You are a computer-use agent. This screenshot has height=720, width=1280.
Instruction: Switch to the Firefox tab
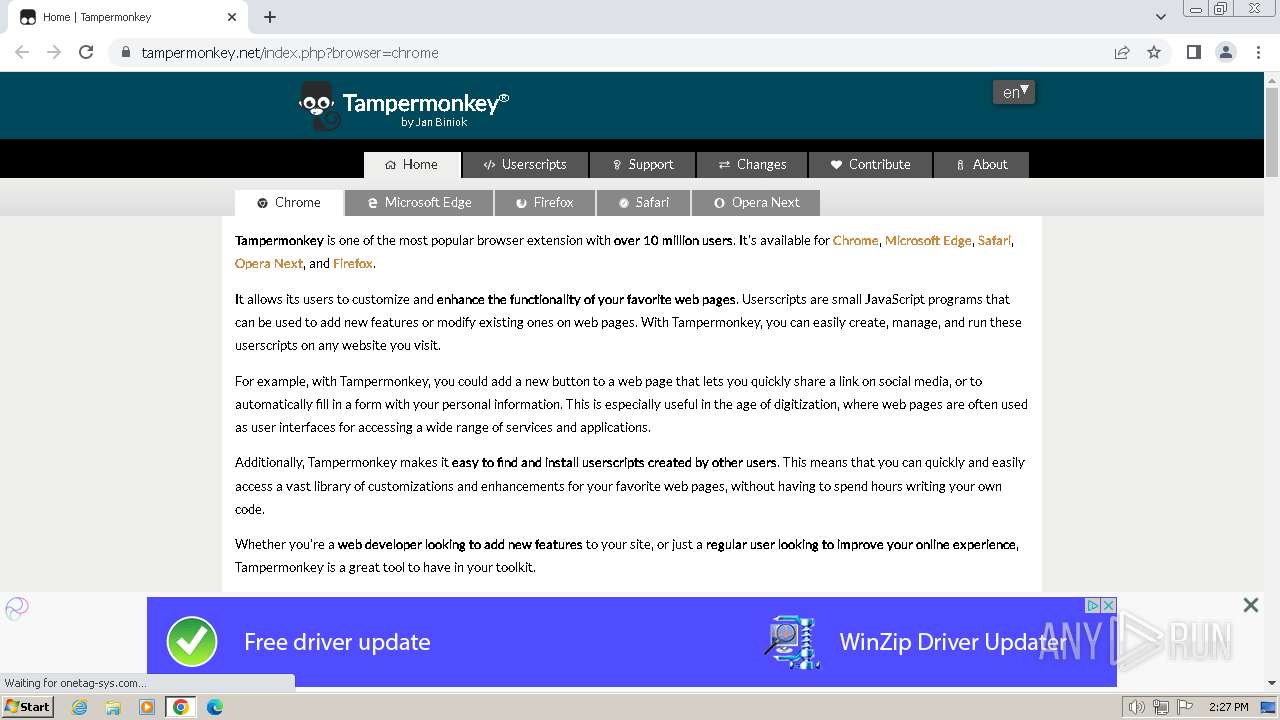point(545,202)
